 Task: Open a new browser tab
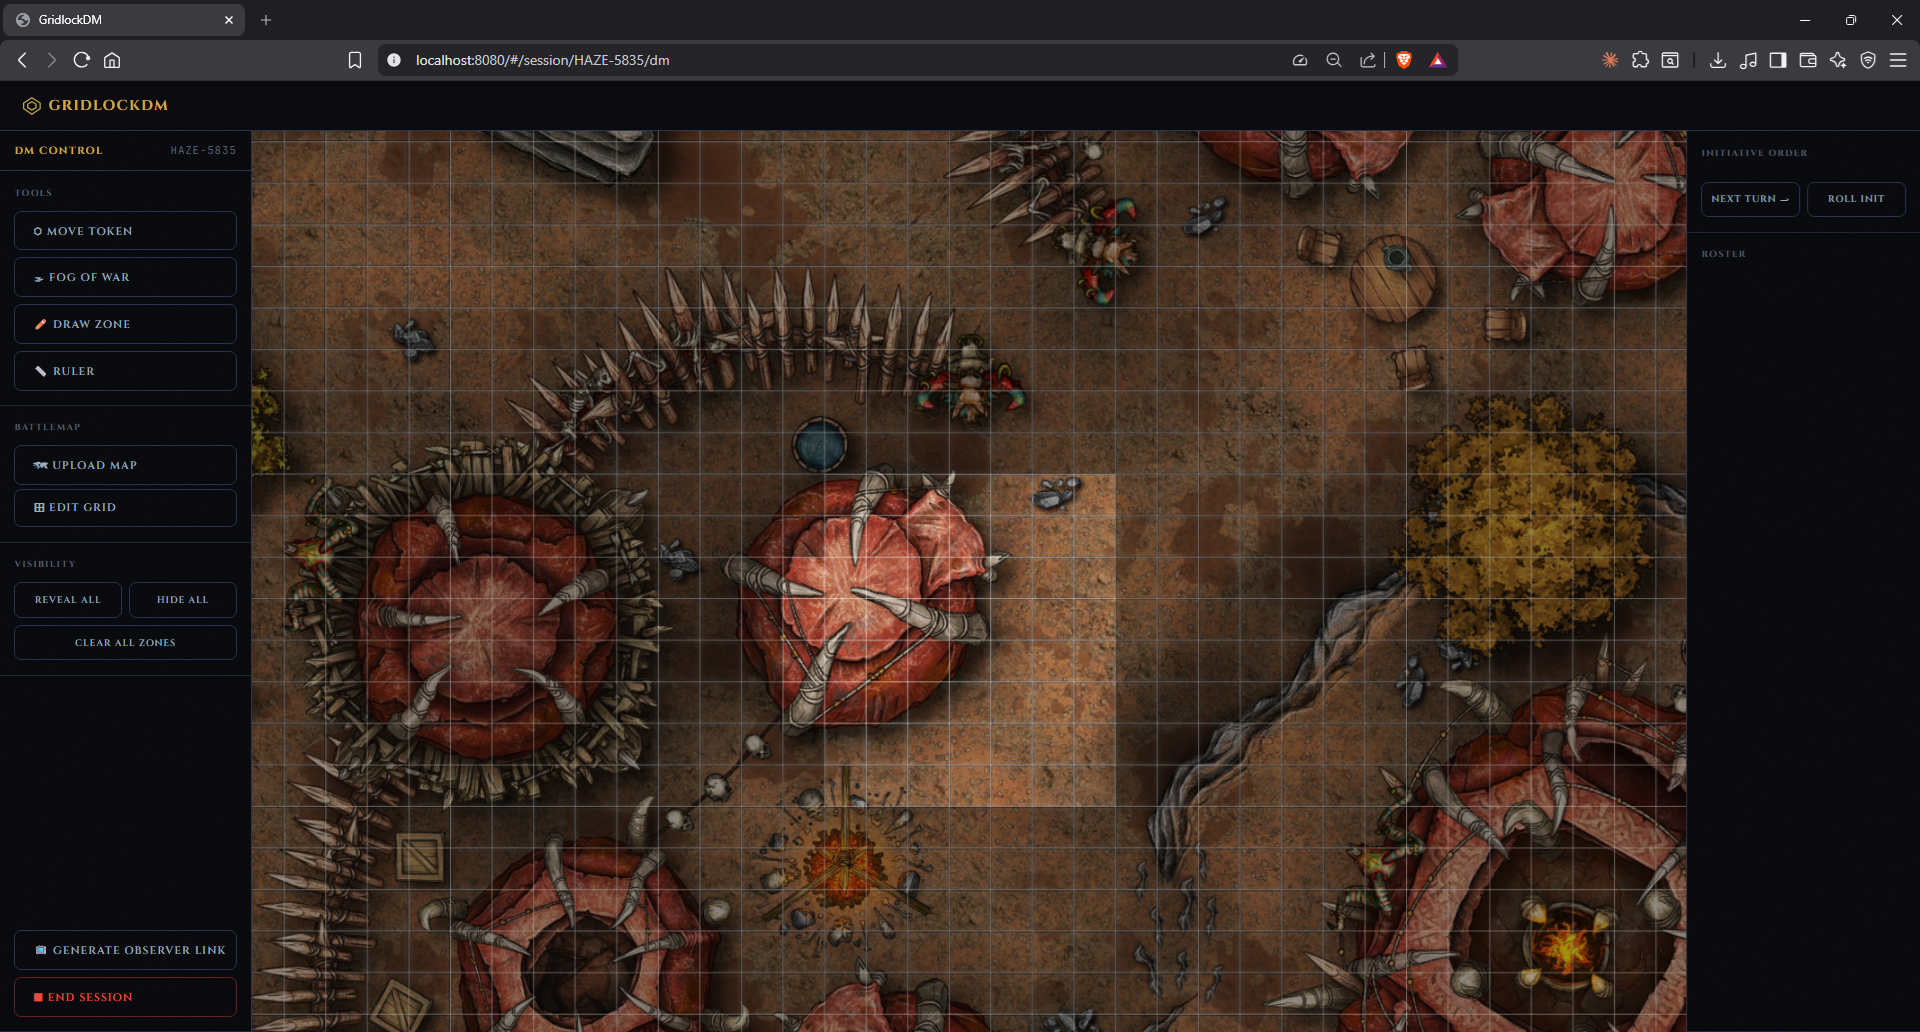[x=265, y=20]
